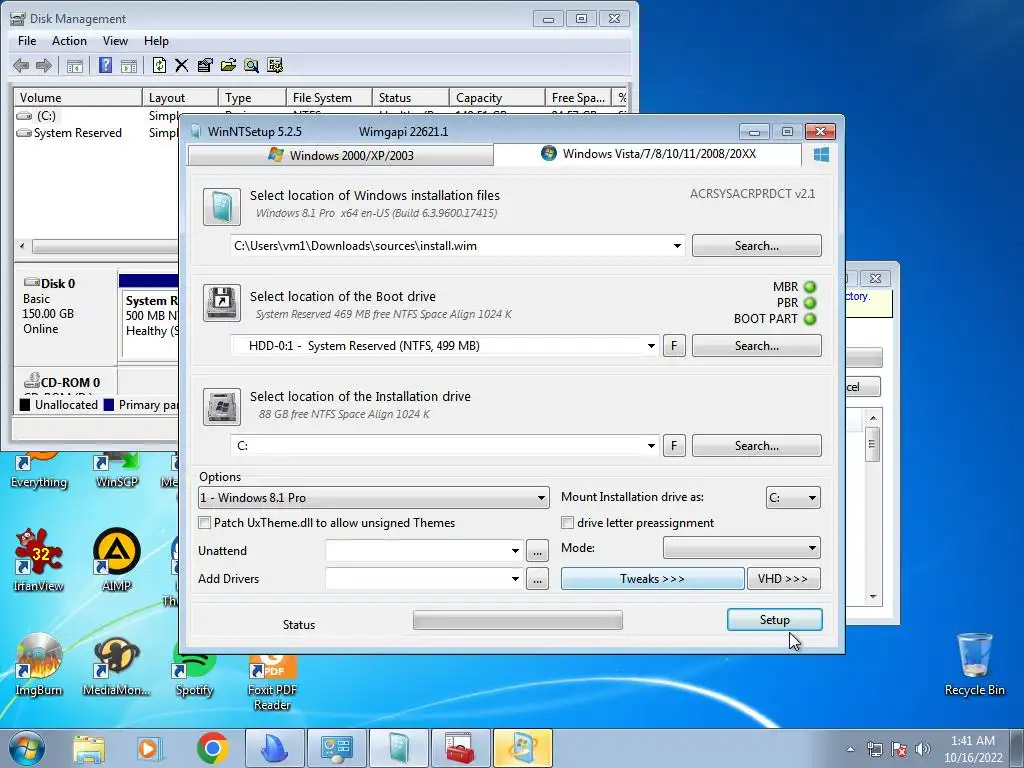Open Google Chrome from the taskbar
The image size is (1024, 768).
click(x=212, y=748)
